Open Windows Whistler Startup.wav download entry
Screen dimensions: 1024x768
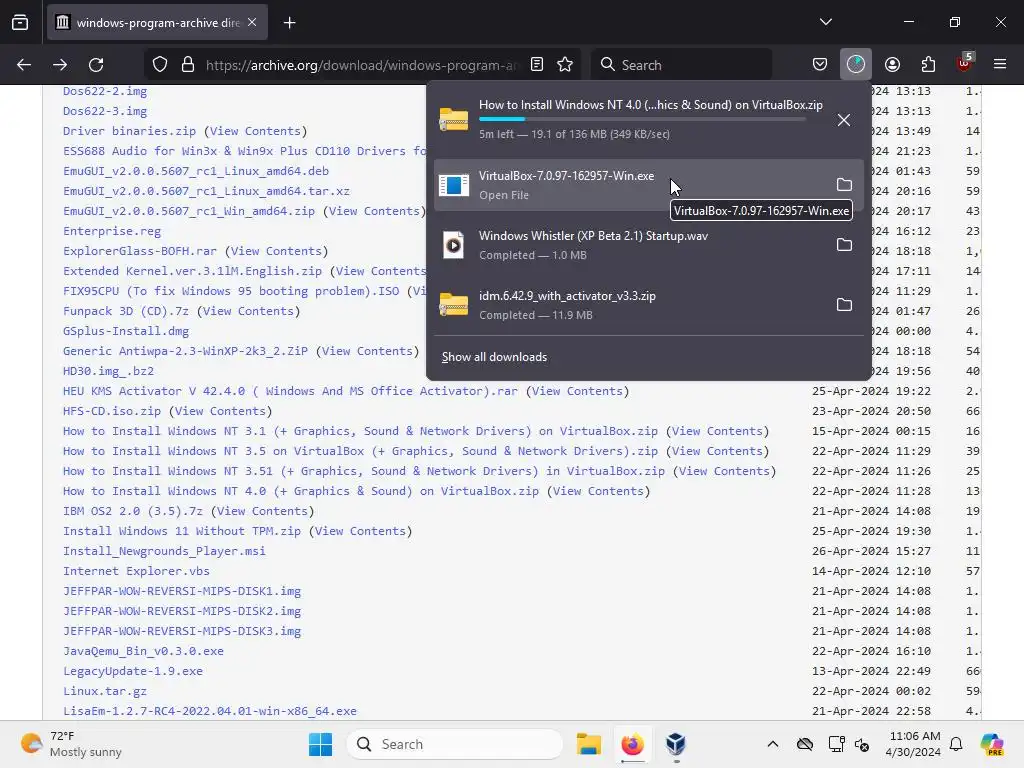[629, 245]
